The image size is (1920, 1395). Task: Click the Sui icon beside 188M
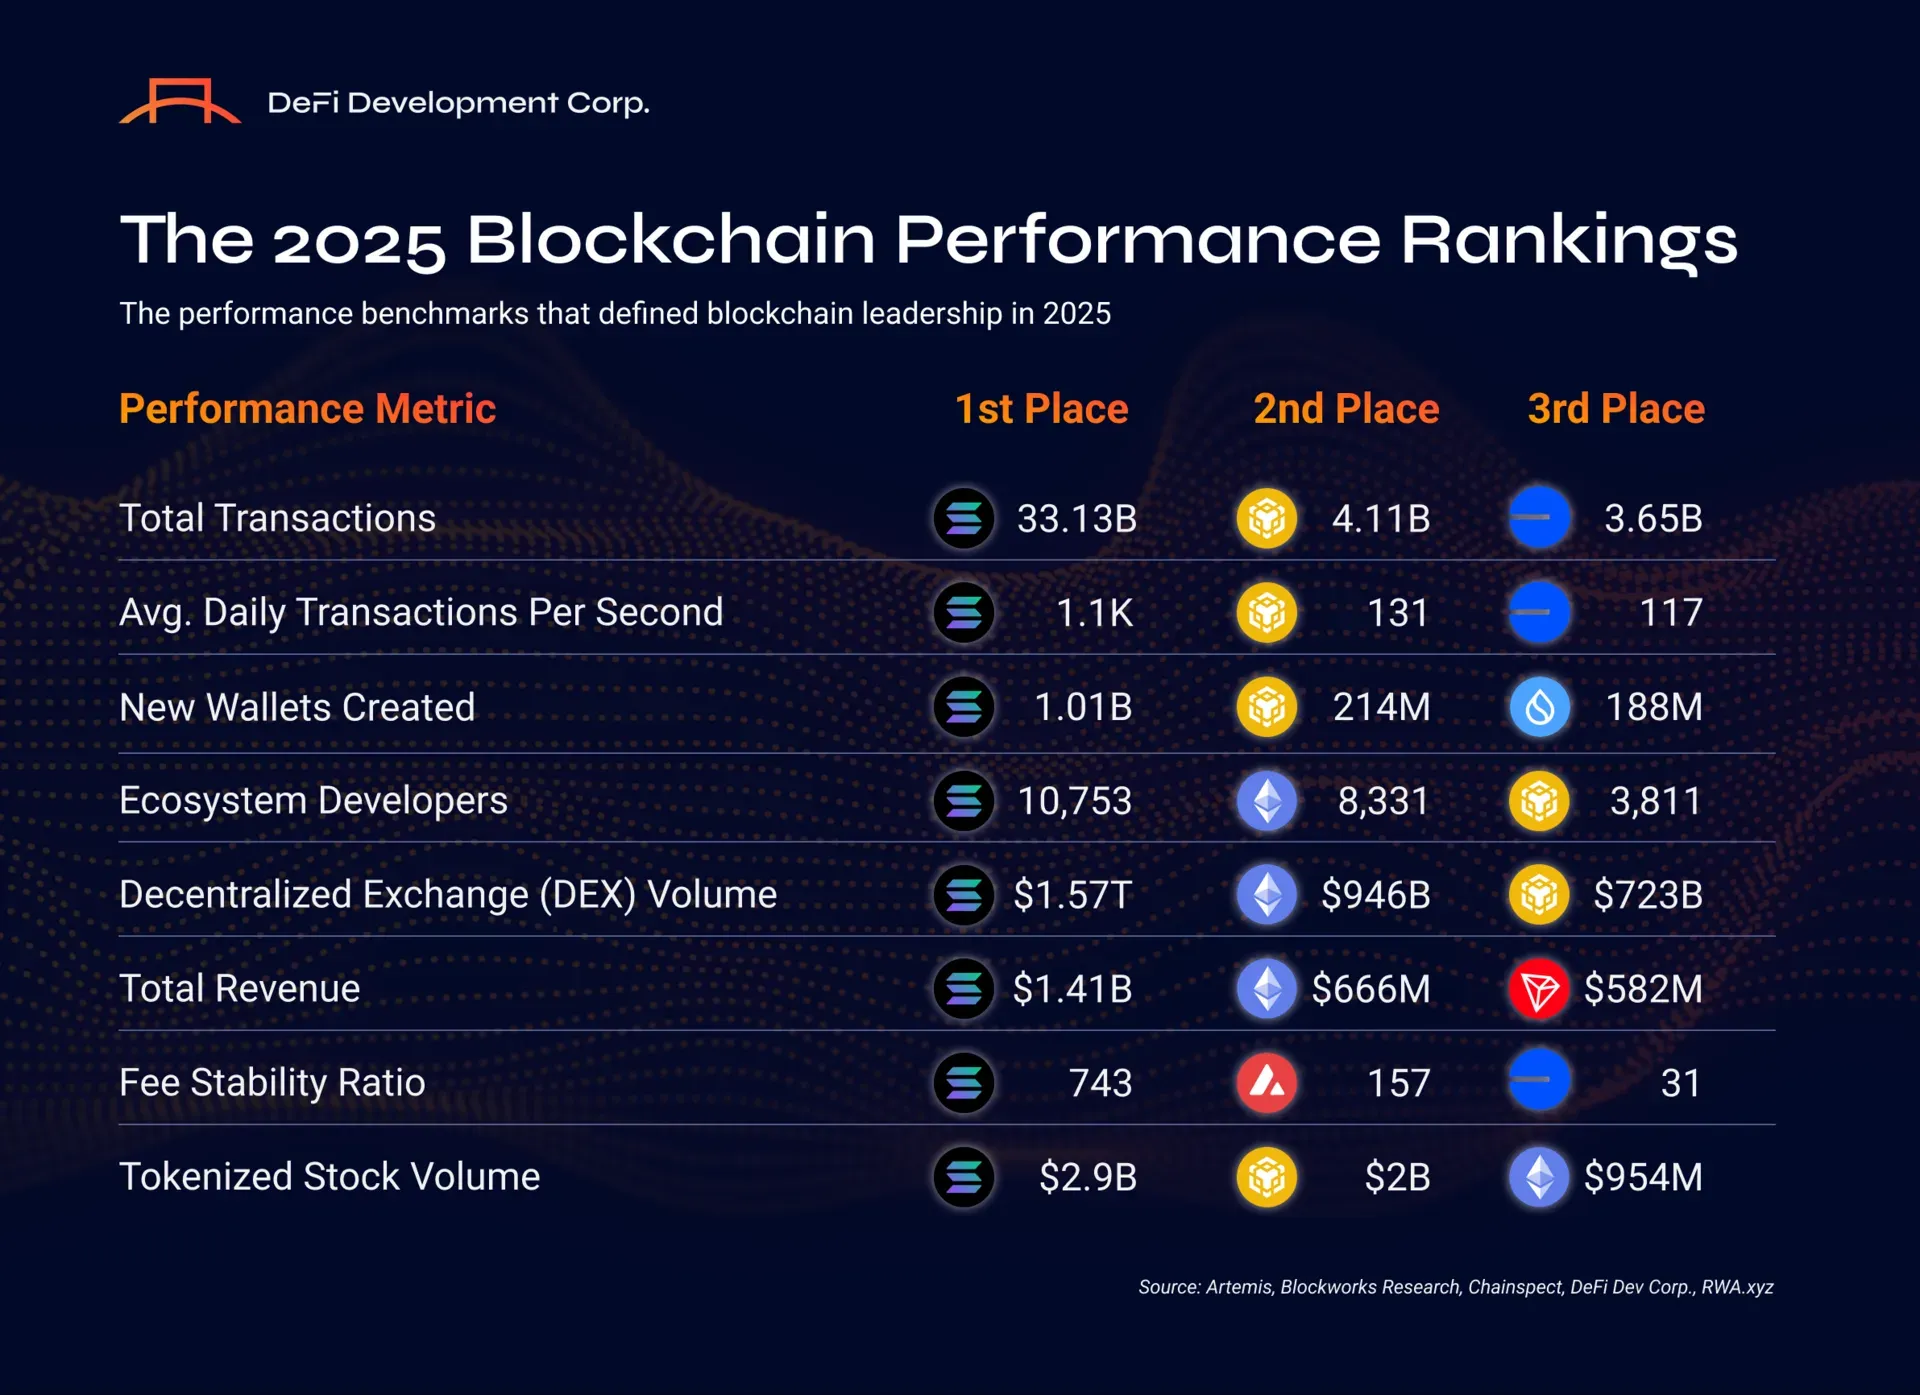point(1539,707)
